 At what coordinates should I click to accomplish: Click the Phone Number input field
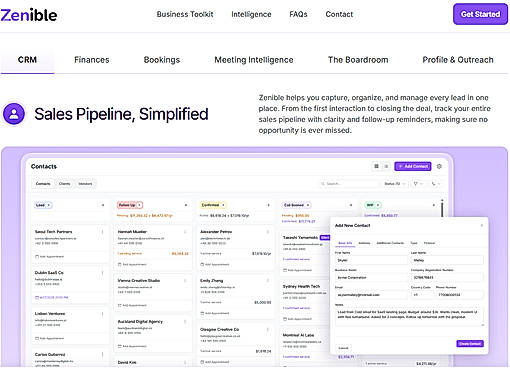pyautogui.click(x=460, y=295)
